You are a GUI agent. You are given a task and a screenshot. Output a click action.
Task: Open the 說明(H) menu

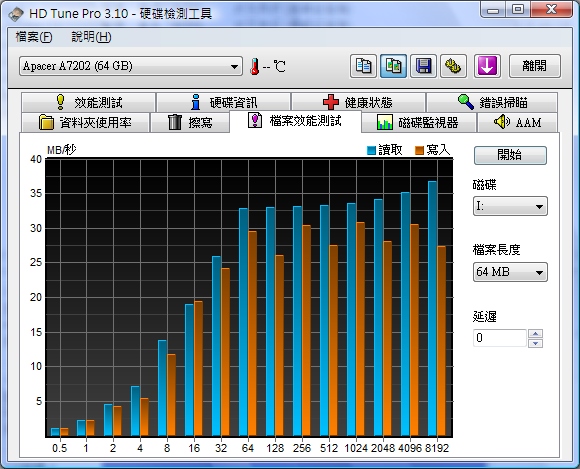click(x=91, y=37)
